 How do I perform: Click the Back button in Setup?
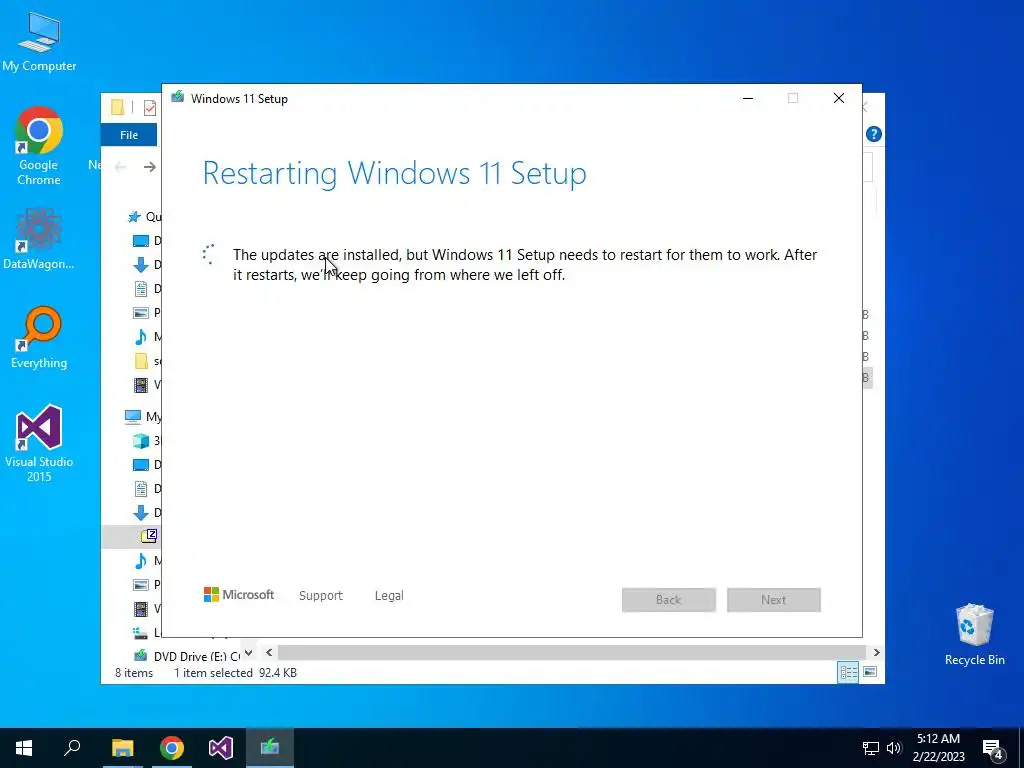pos(669,600)
